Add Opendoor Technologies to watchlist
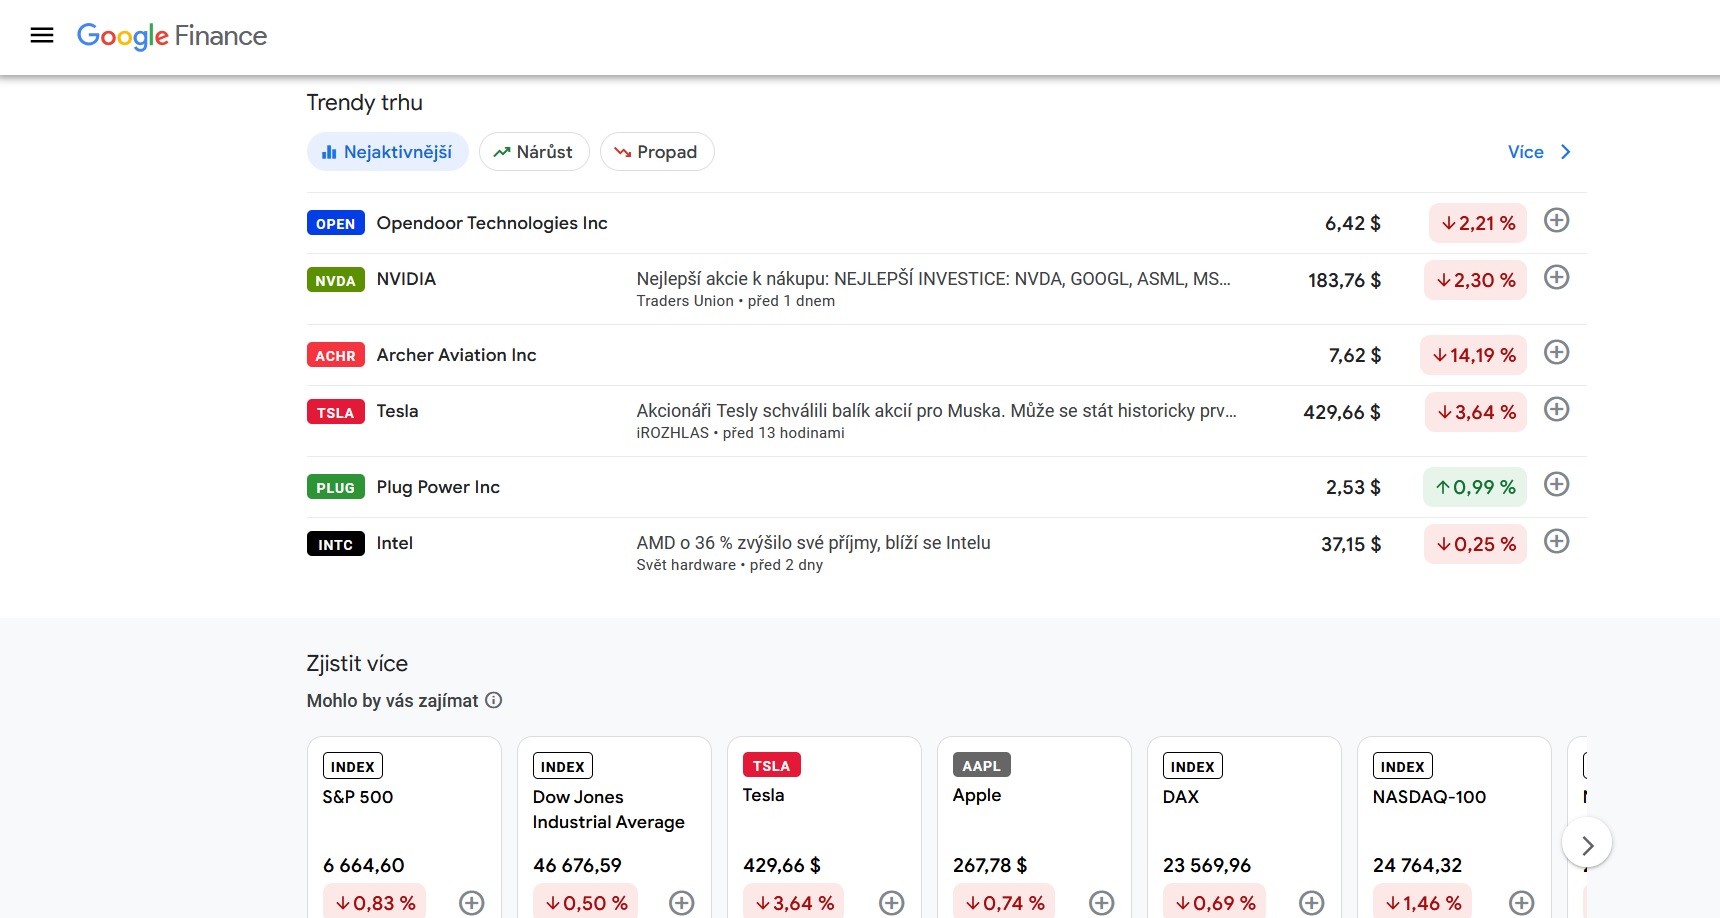 coord(1556,221)
